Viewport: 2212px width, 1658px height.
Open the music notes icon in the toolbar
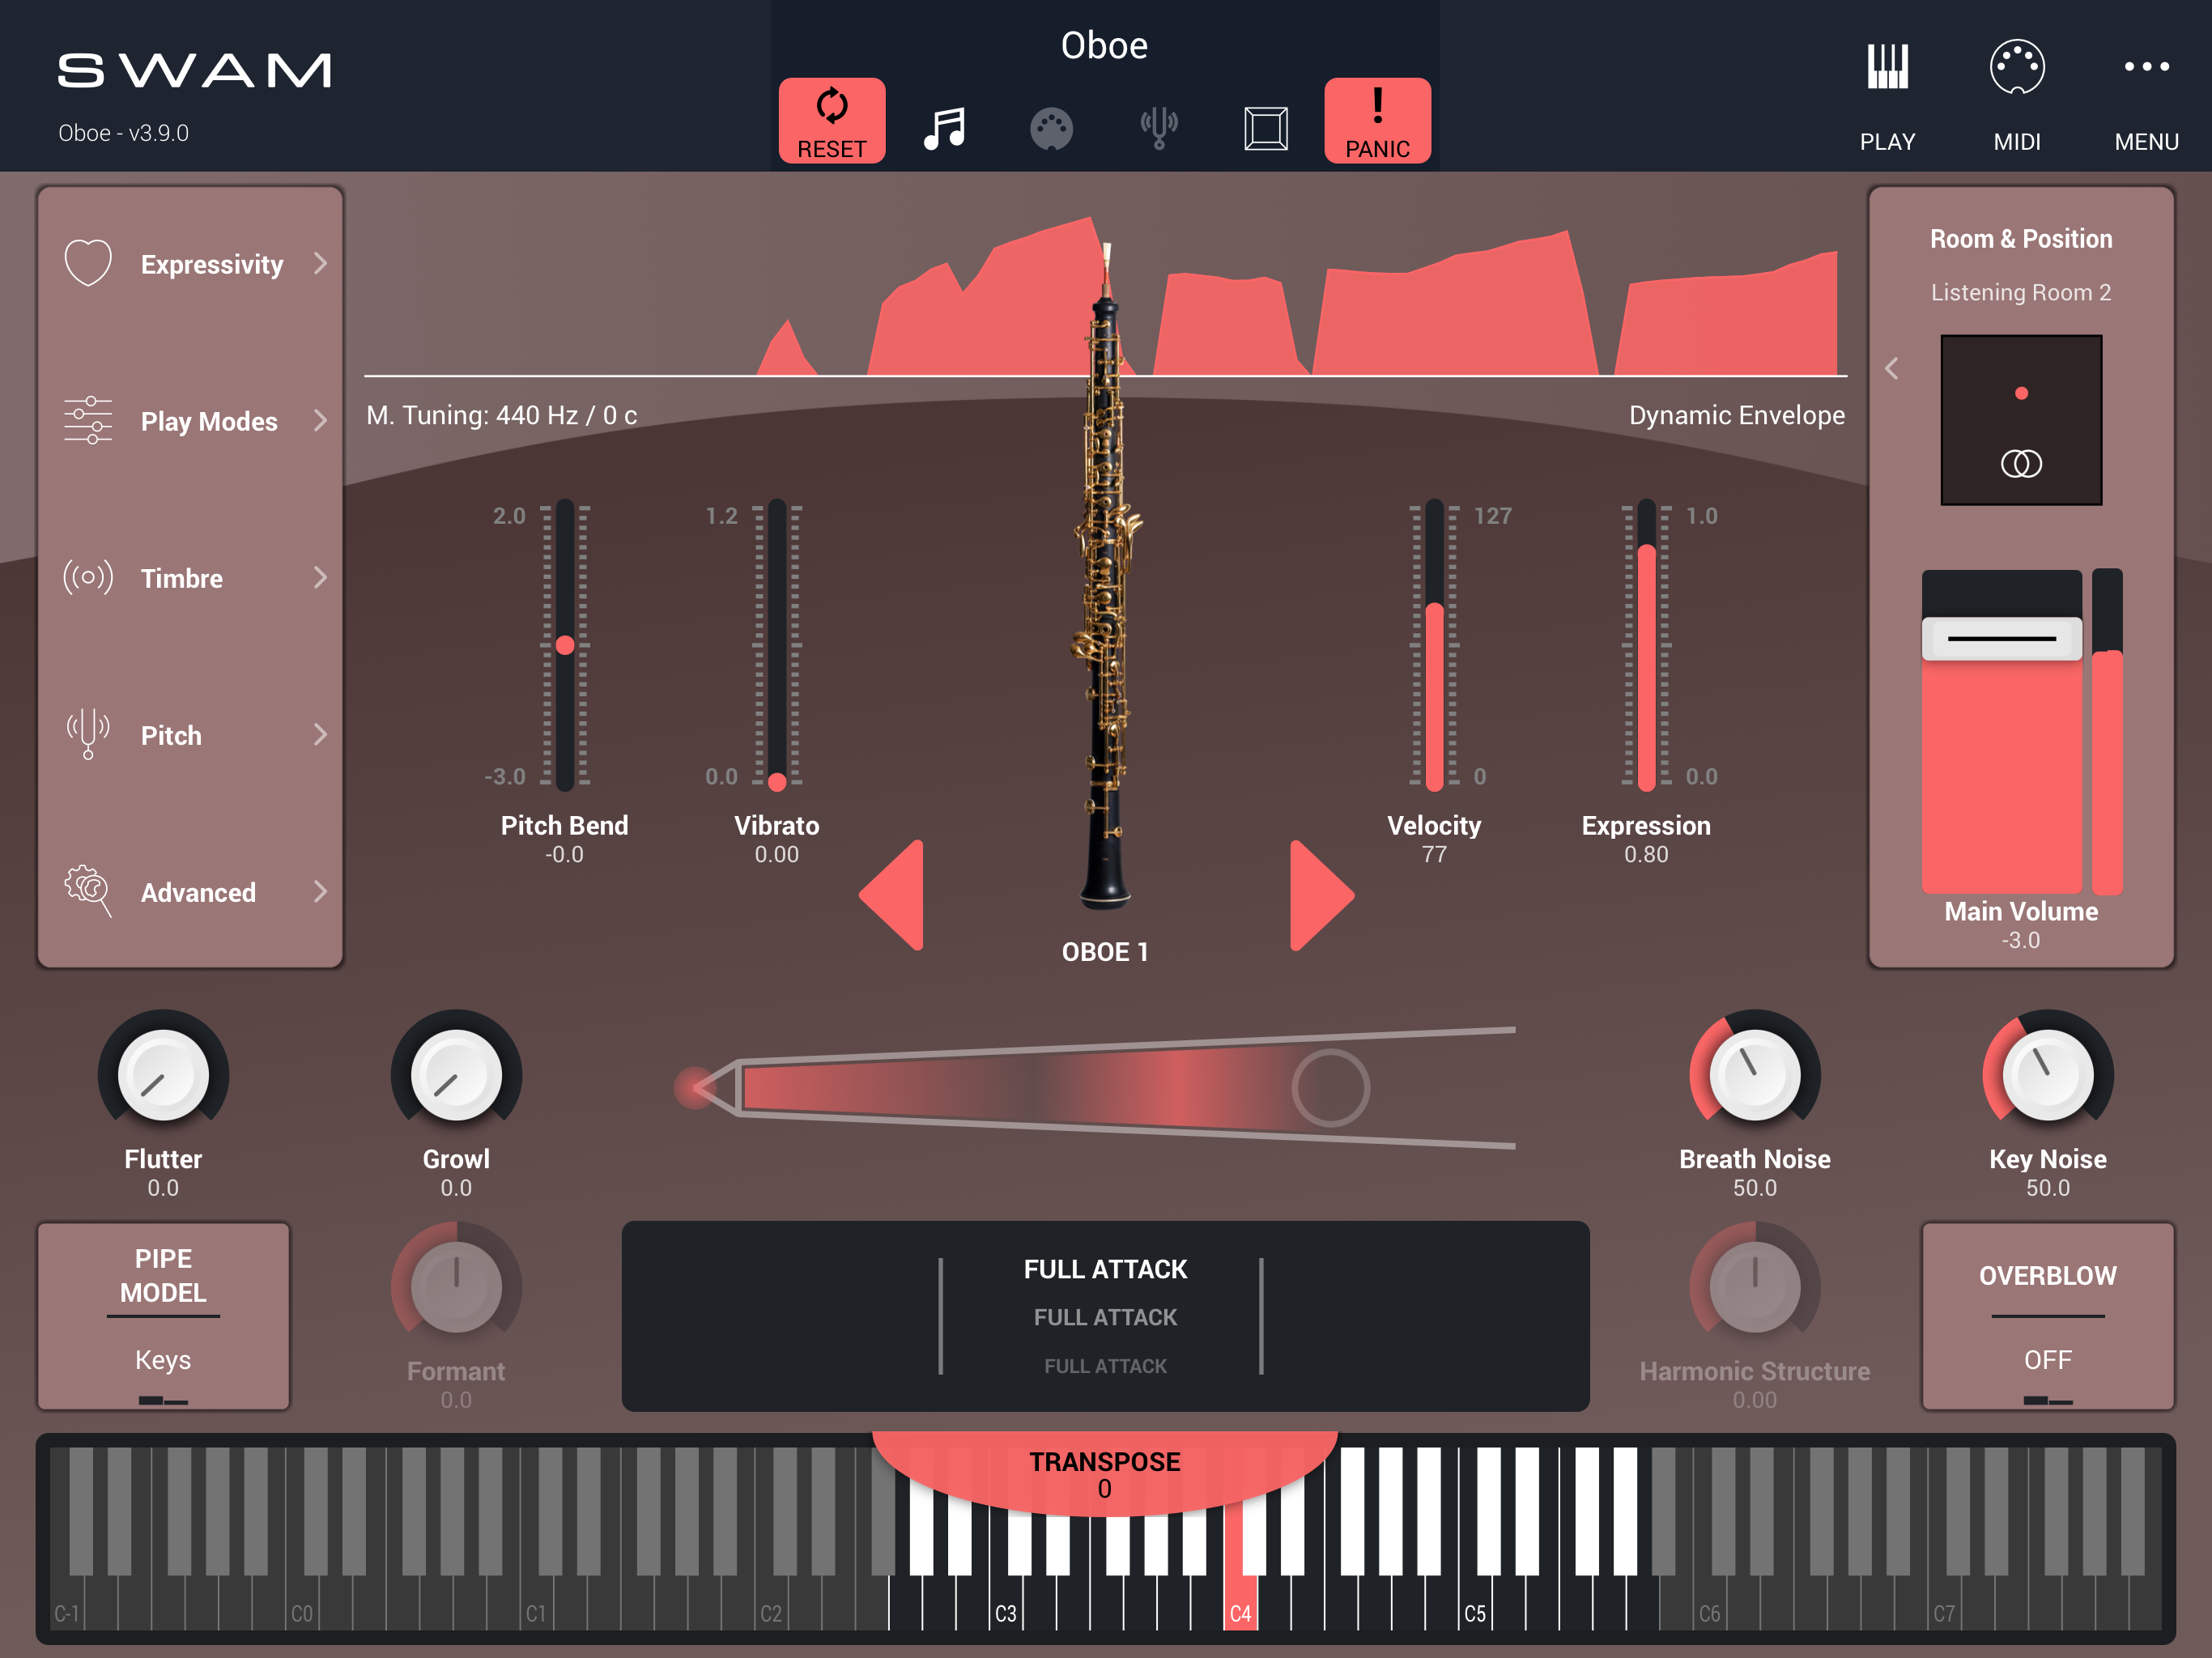point(944,128)
